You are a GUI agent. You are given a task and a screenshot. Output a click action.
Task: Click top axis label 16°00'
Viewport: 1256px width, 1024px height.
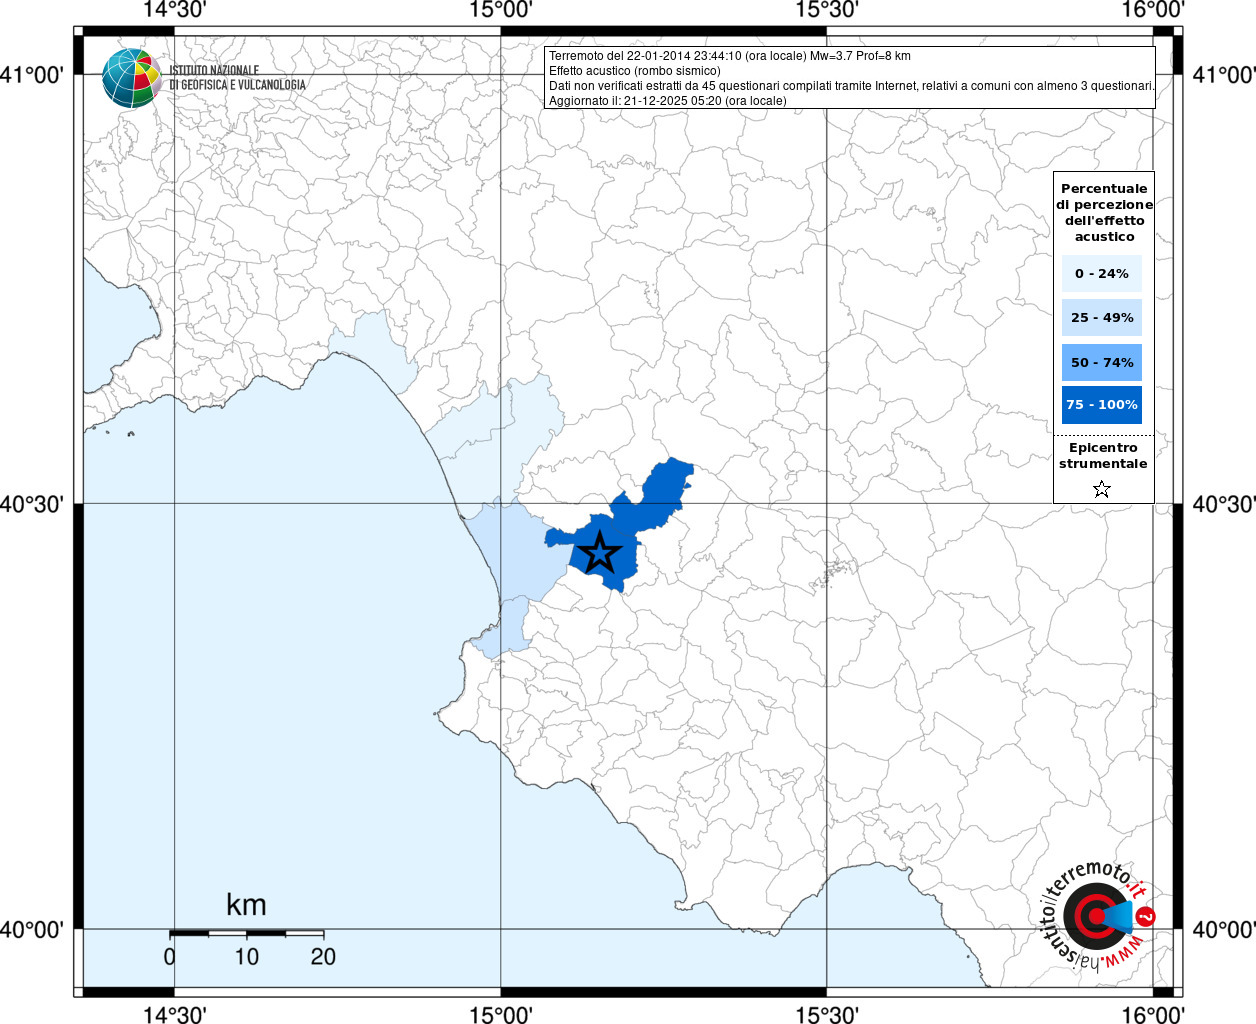coord(1153,10)
